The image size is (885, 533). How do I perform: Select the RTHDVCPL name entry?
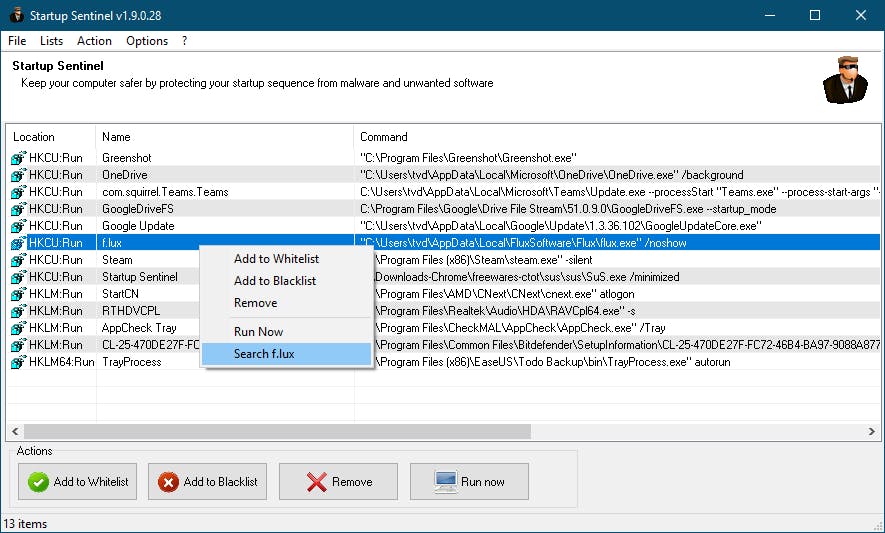pyautogui.click(x=130, y=311)
